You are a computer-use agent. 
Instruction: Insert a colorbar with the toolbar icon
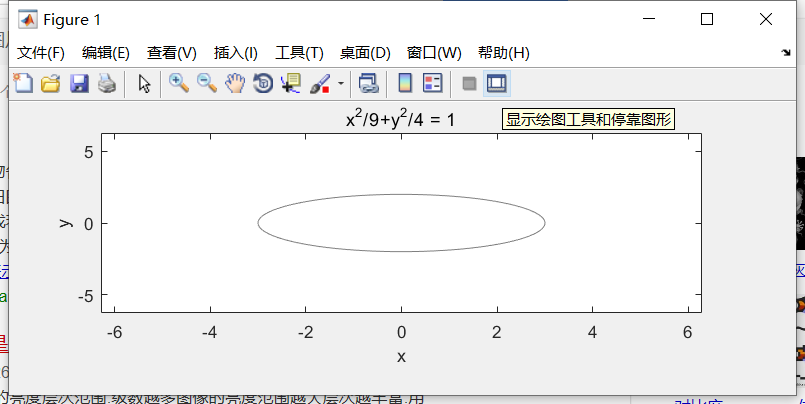tap(405, 83)
